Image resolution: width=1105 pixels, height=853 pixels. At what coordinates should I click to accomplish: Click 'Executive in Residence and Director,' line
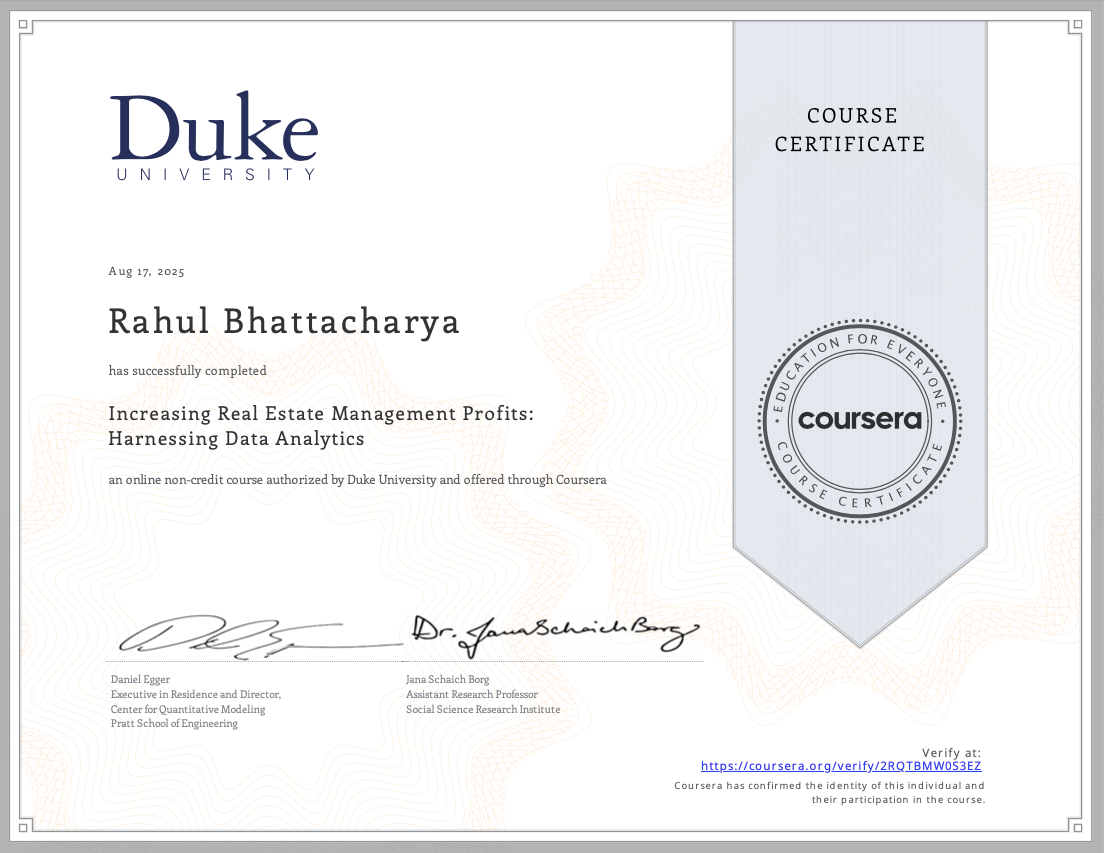tap(196, 694)
